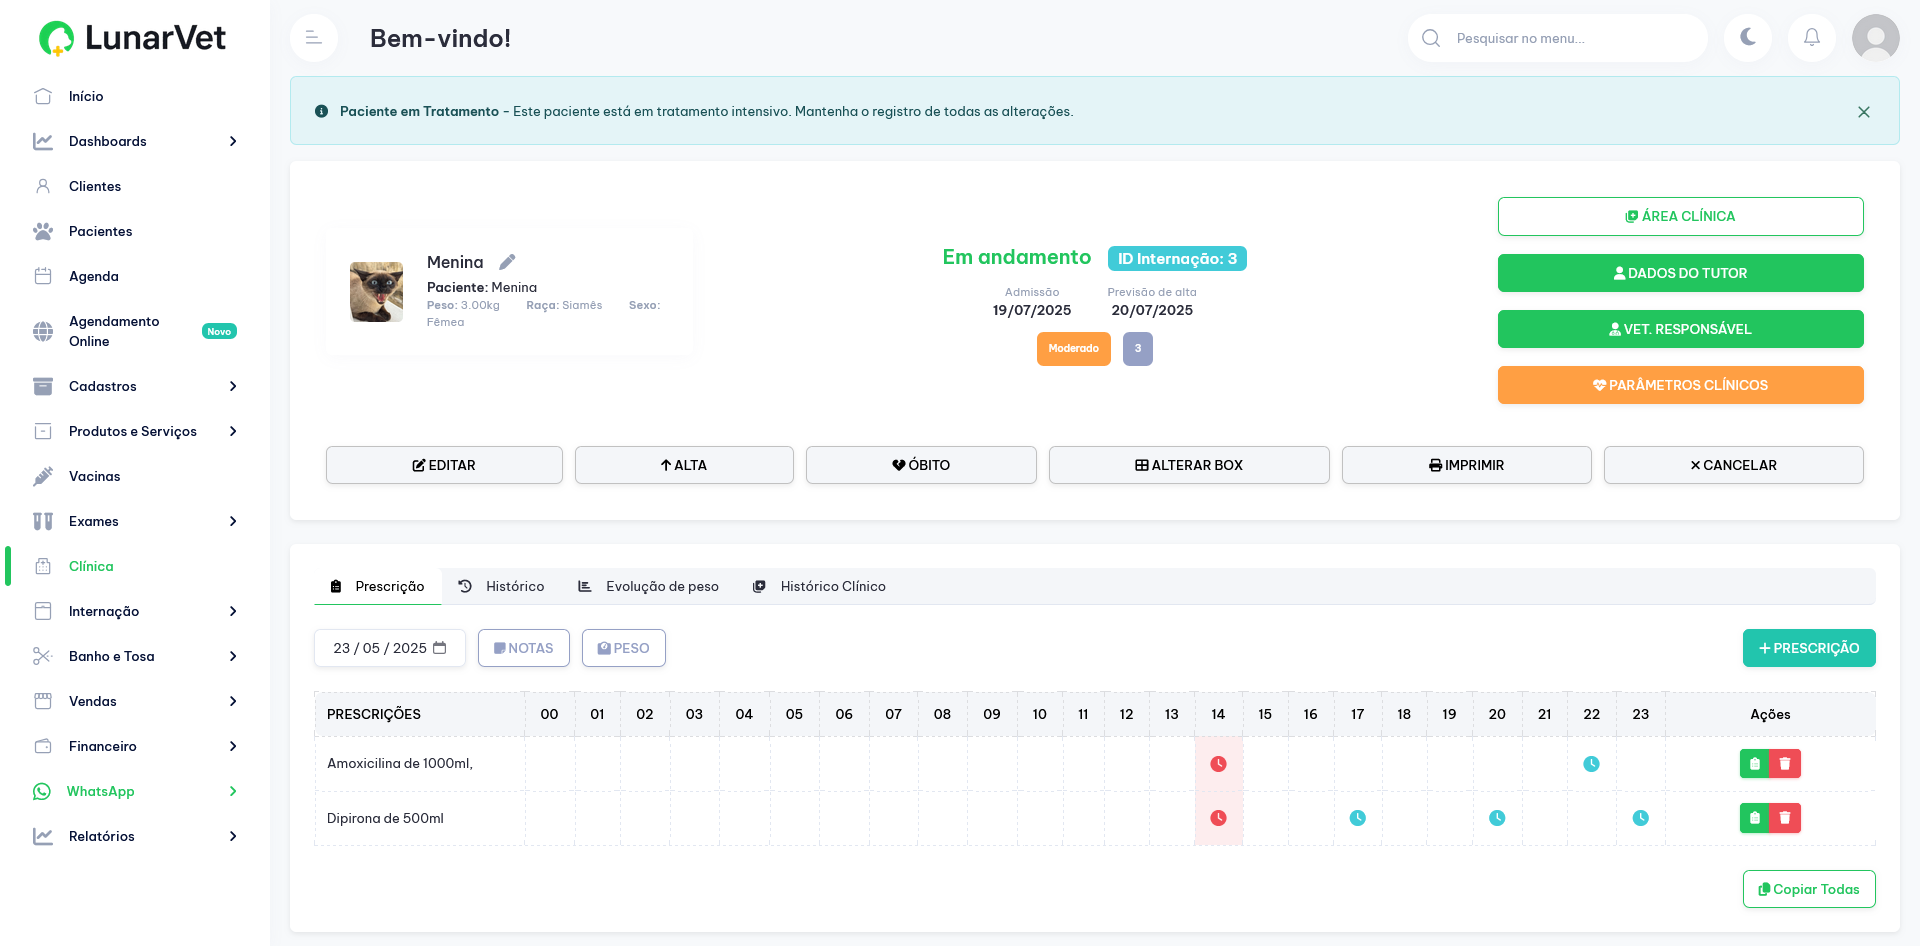1920x946 pixels.
Task: Click the WhatsApp icon in sidebar
Action: click(42, 791)
